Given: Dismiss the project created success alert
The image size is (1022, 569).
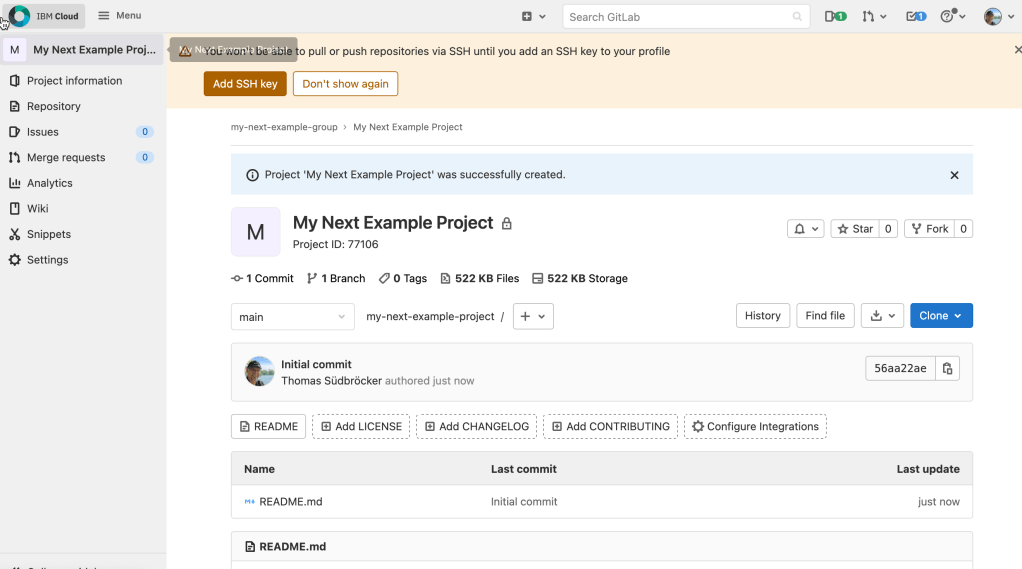Looking at the screenshot, I should click(x=954, y=175).
